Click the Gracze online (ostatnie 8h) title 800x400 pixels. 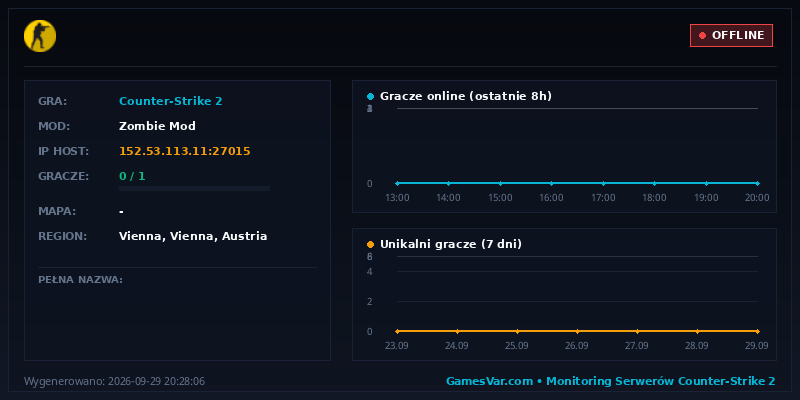(x=466, y=96)
